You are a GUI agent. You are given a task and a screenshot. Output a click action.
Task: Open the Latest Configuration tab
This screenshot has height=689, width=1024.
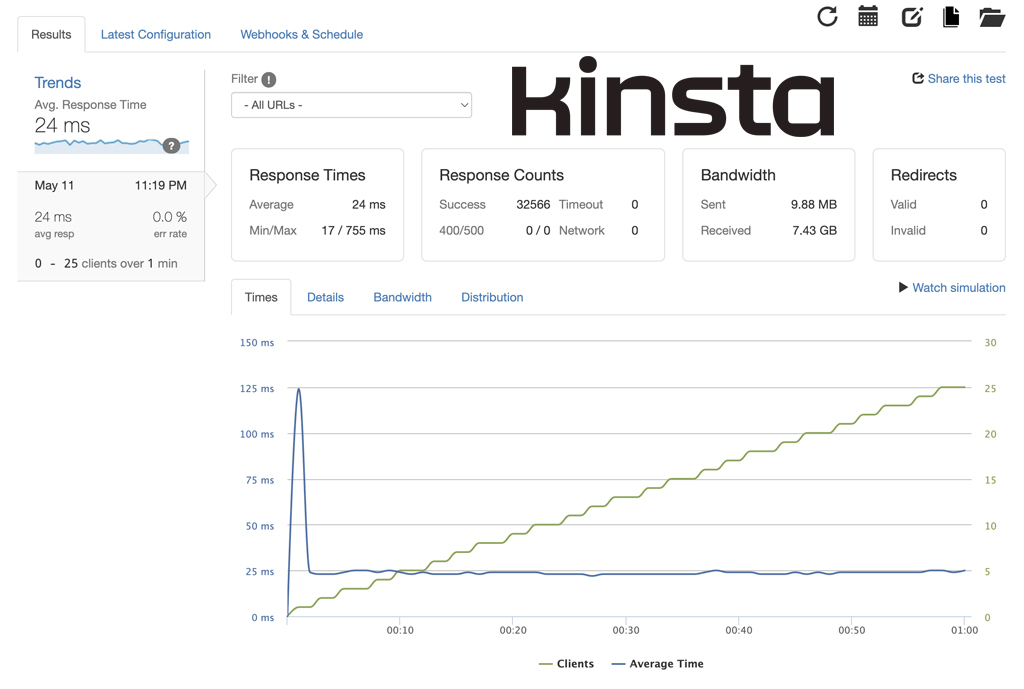(x=155, y=35)
